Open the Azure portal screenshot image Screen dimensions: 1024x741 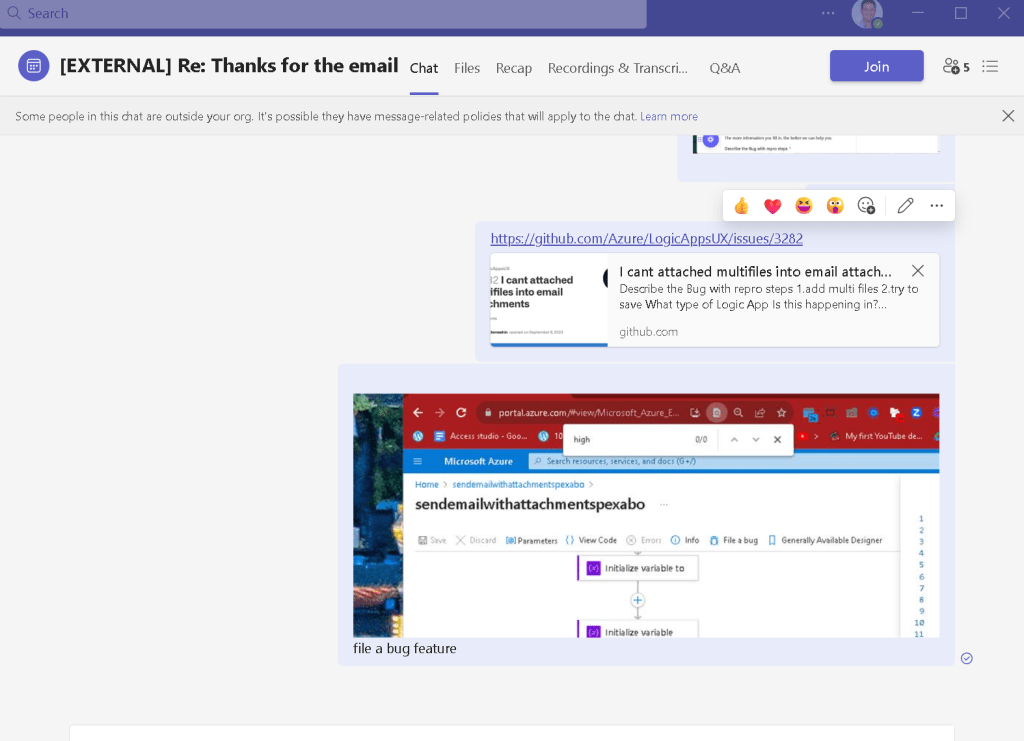tap(646, 515)
